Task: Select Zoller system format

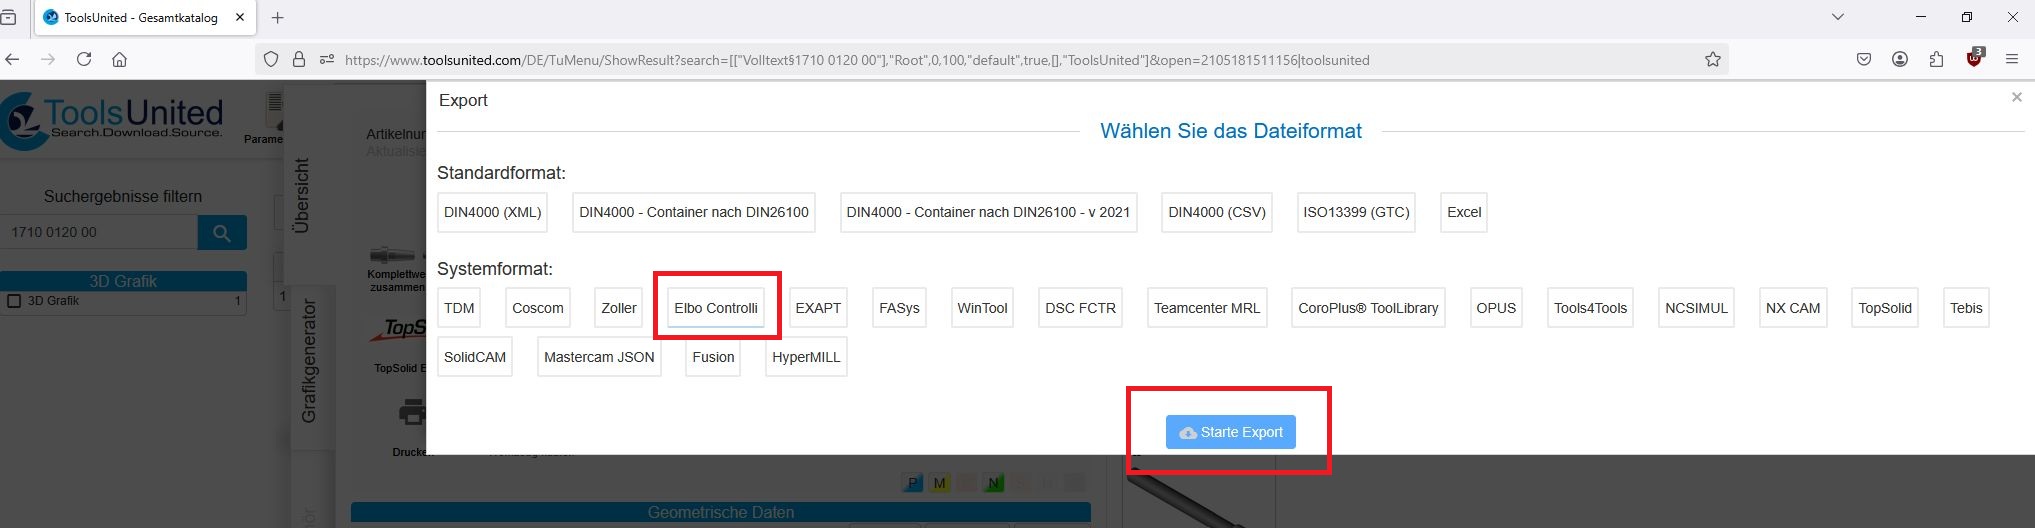Action: point(619,308)
